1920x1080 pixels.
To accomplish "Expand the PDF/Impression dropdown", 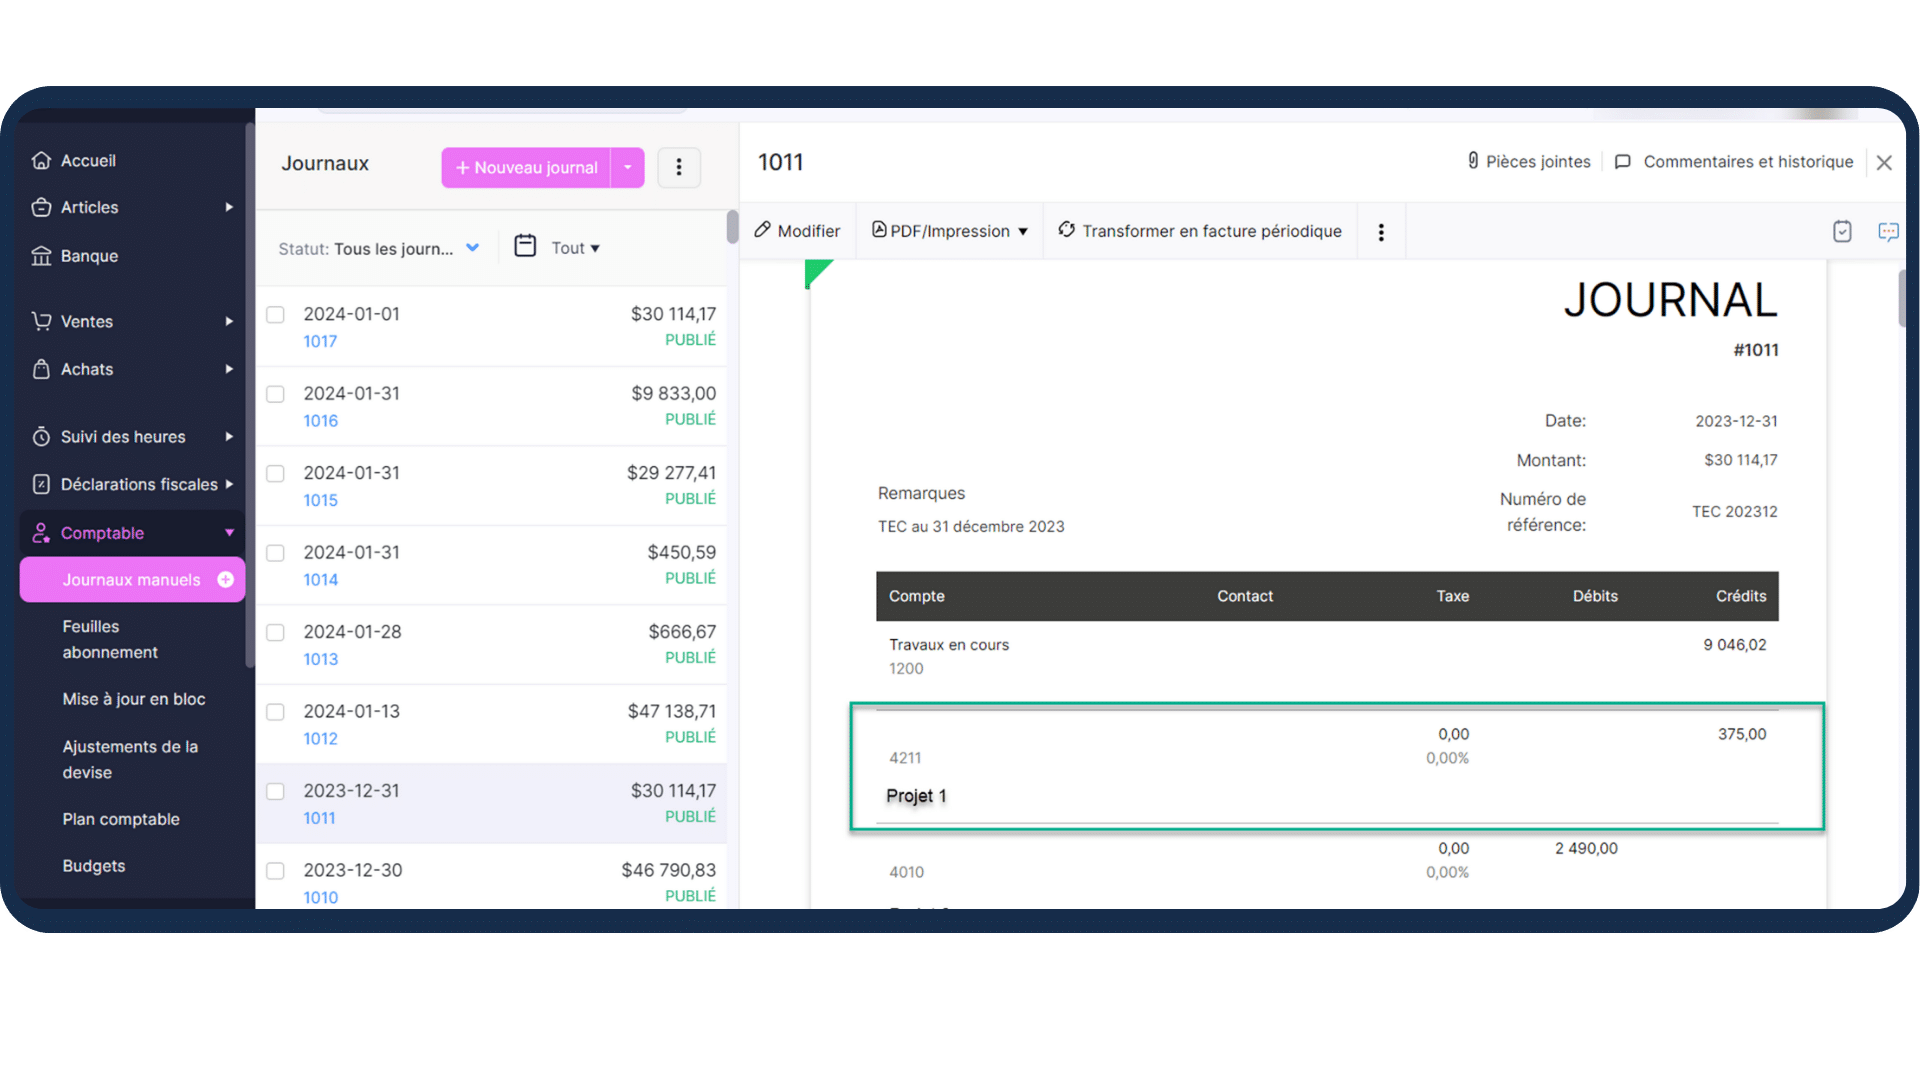I will coord(1022,232).
